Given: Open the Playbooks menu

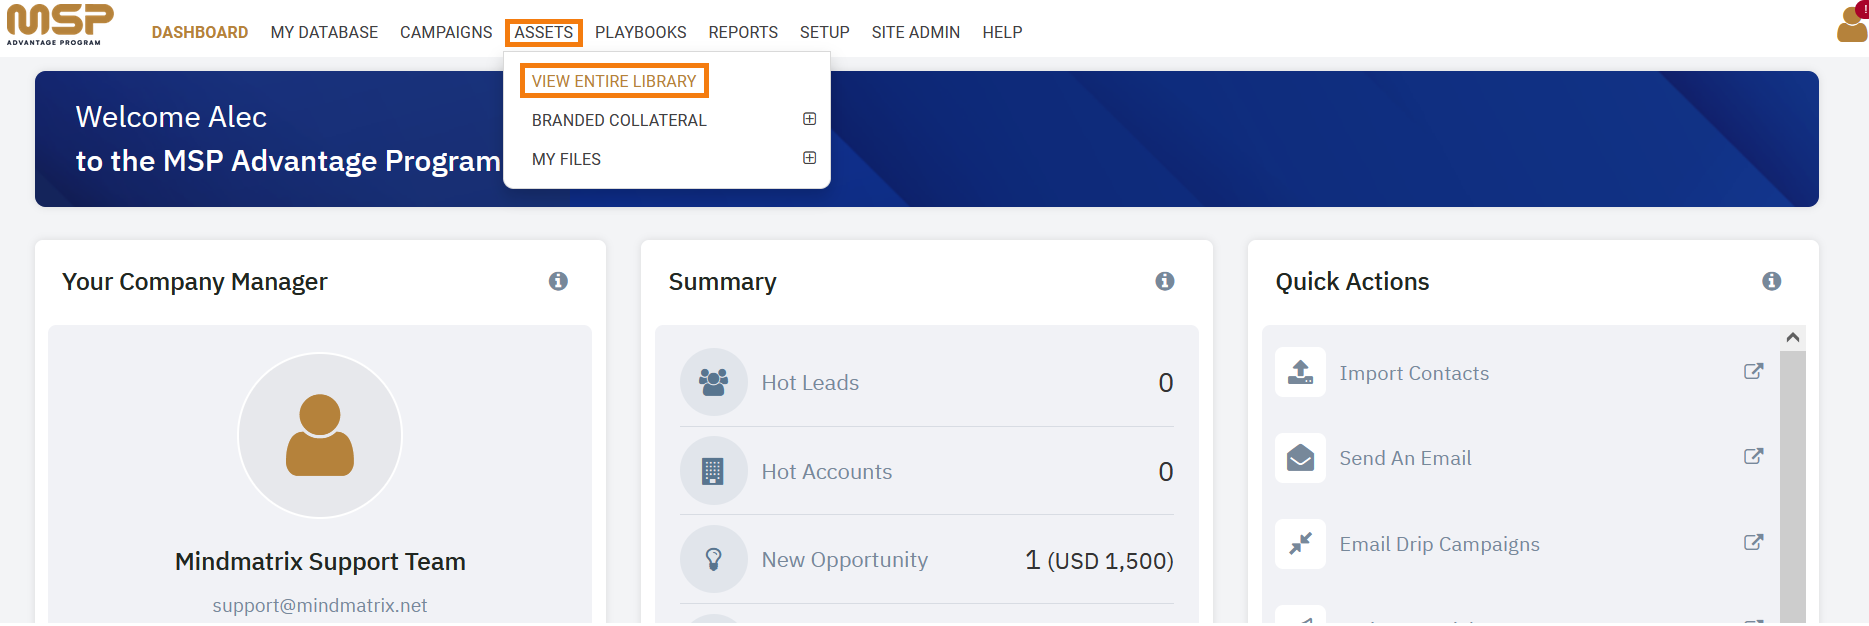Looking at the screenshot, I should click(641, 32).
